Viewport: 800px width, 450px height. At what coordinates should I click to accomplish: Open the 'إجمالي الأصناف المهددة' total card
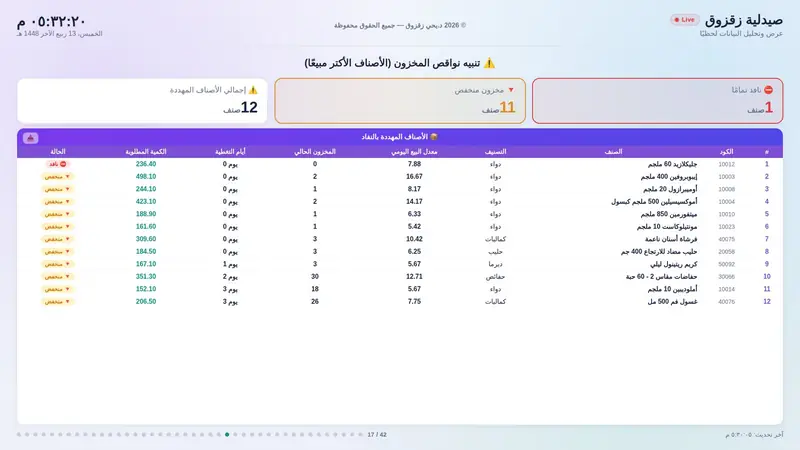pos(142,101)
